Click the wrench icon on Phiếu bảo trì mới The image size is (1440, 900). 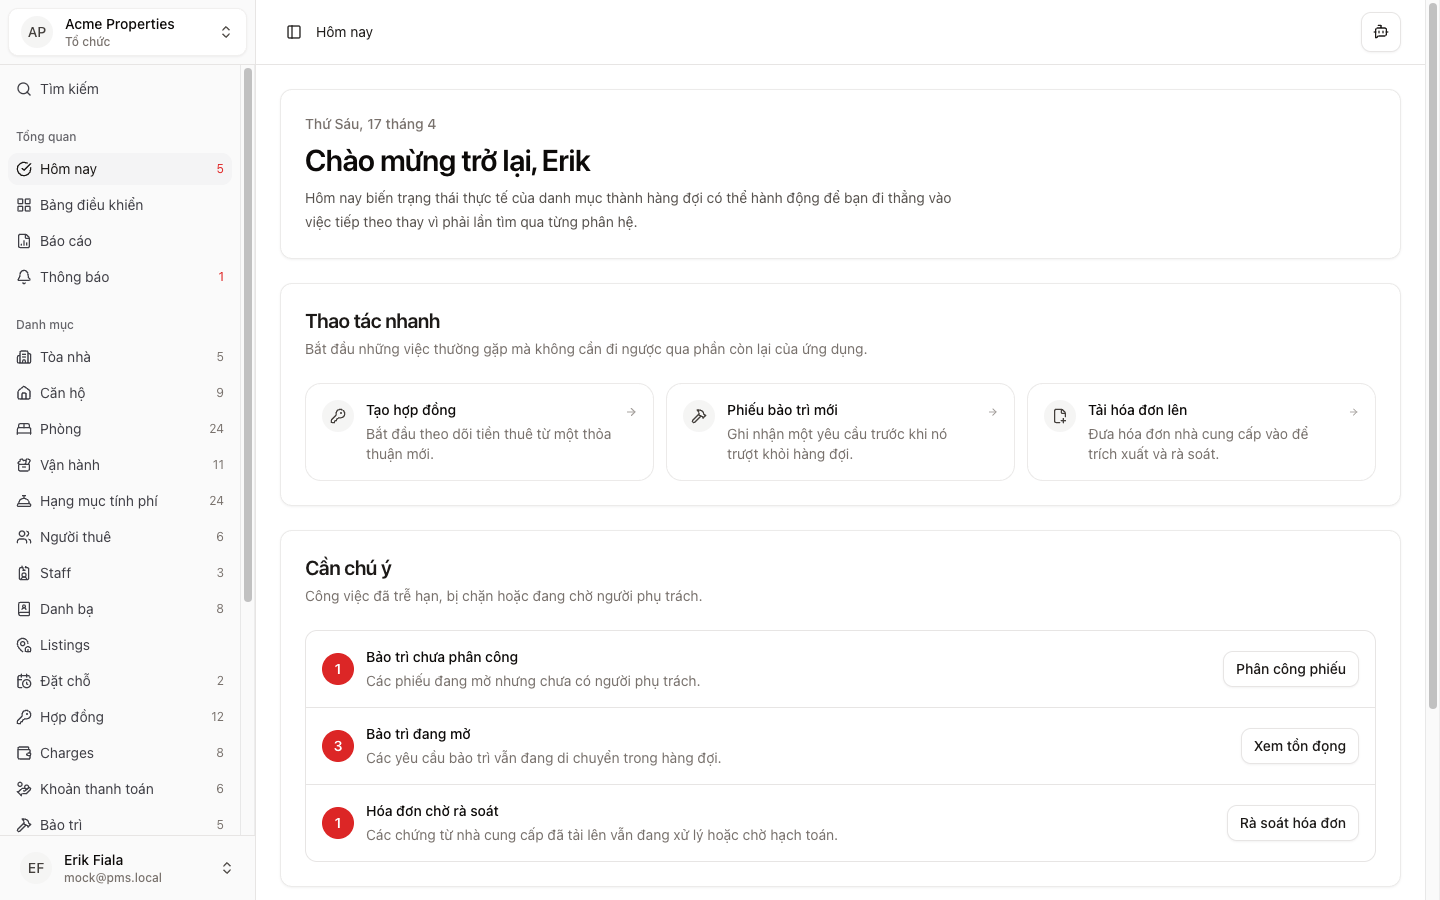(x=700, y=416)
